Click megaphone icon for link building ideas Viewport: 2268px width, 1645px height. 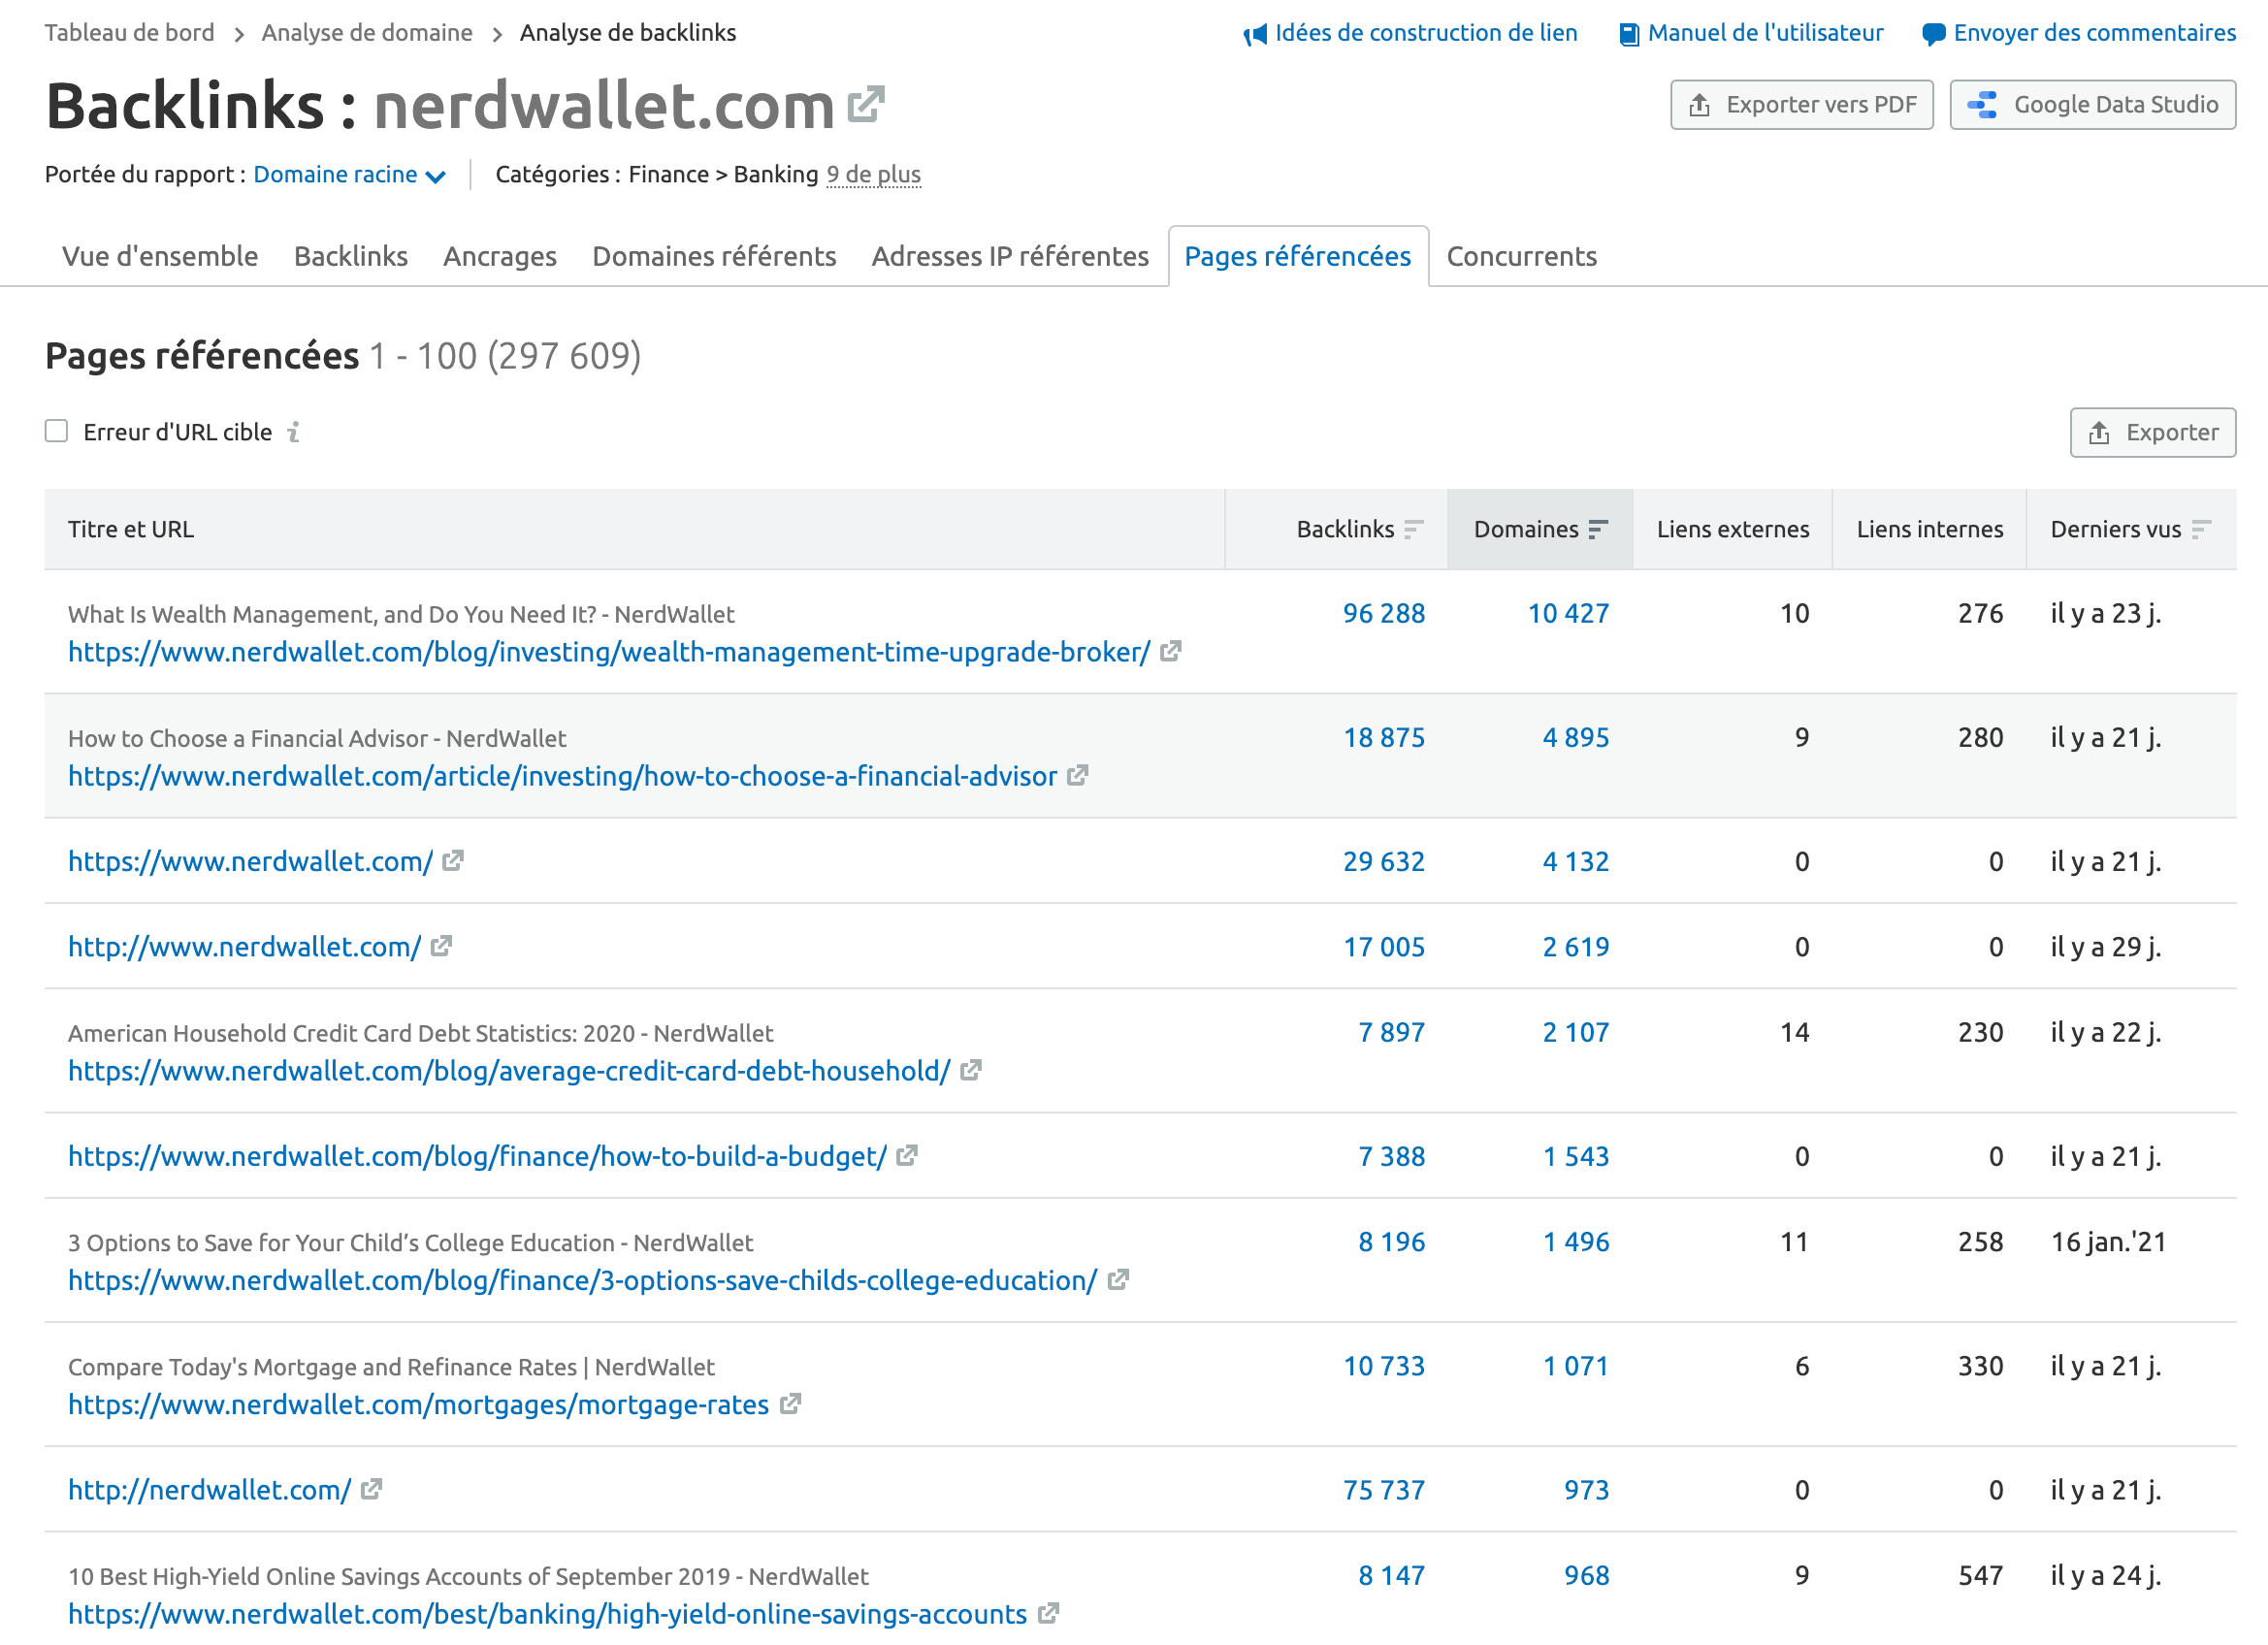[1255, 35]
